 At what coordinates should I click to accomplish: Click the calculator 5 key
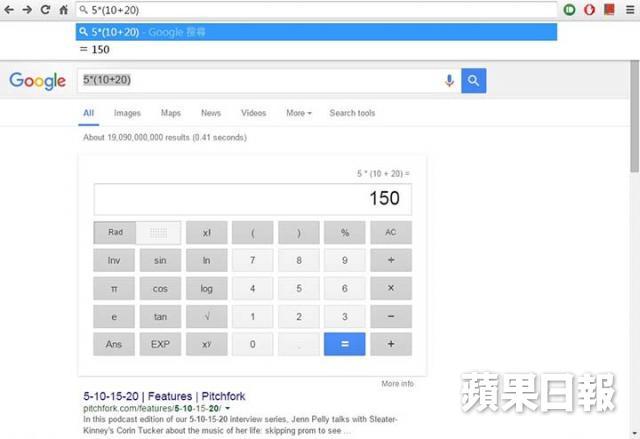[299, 288]
